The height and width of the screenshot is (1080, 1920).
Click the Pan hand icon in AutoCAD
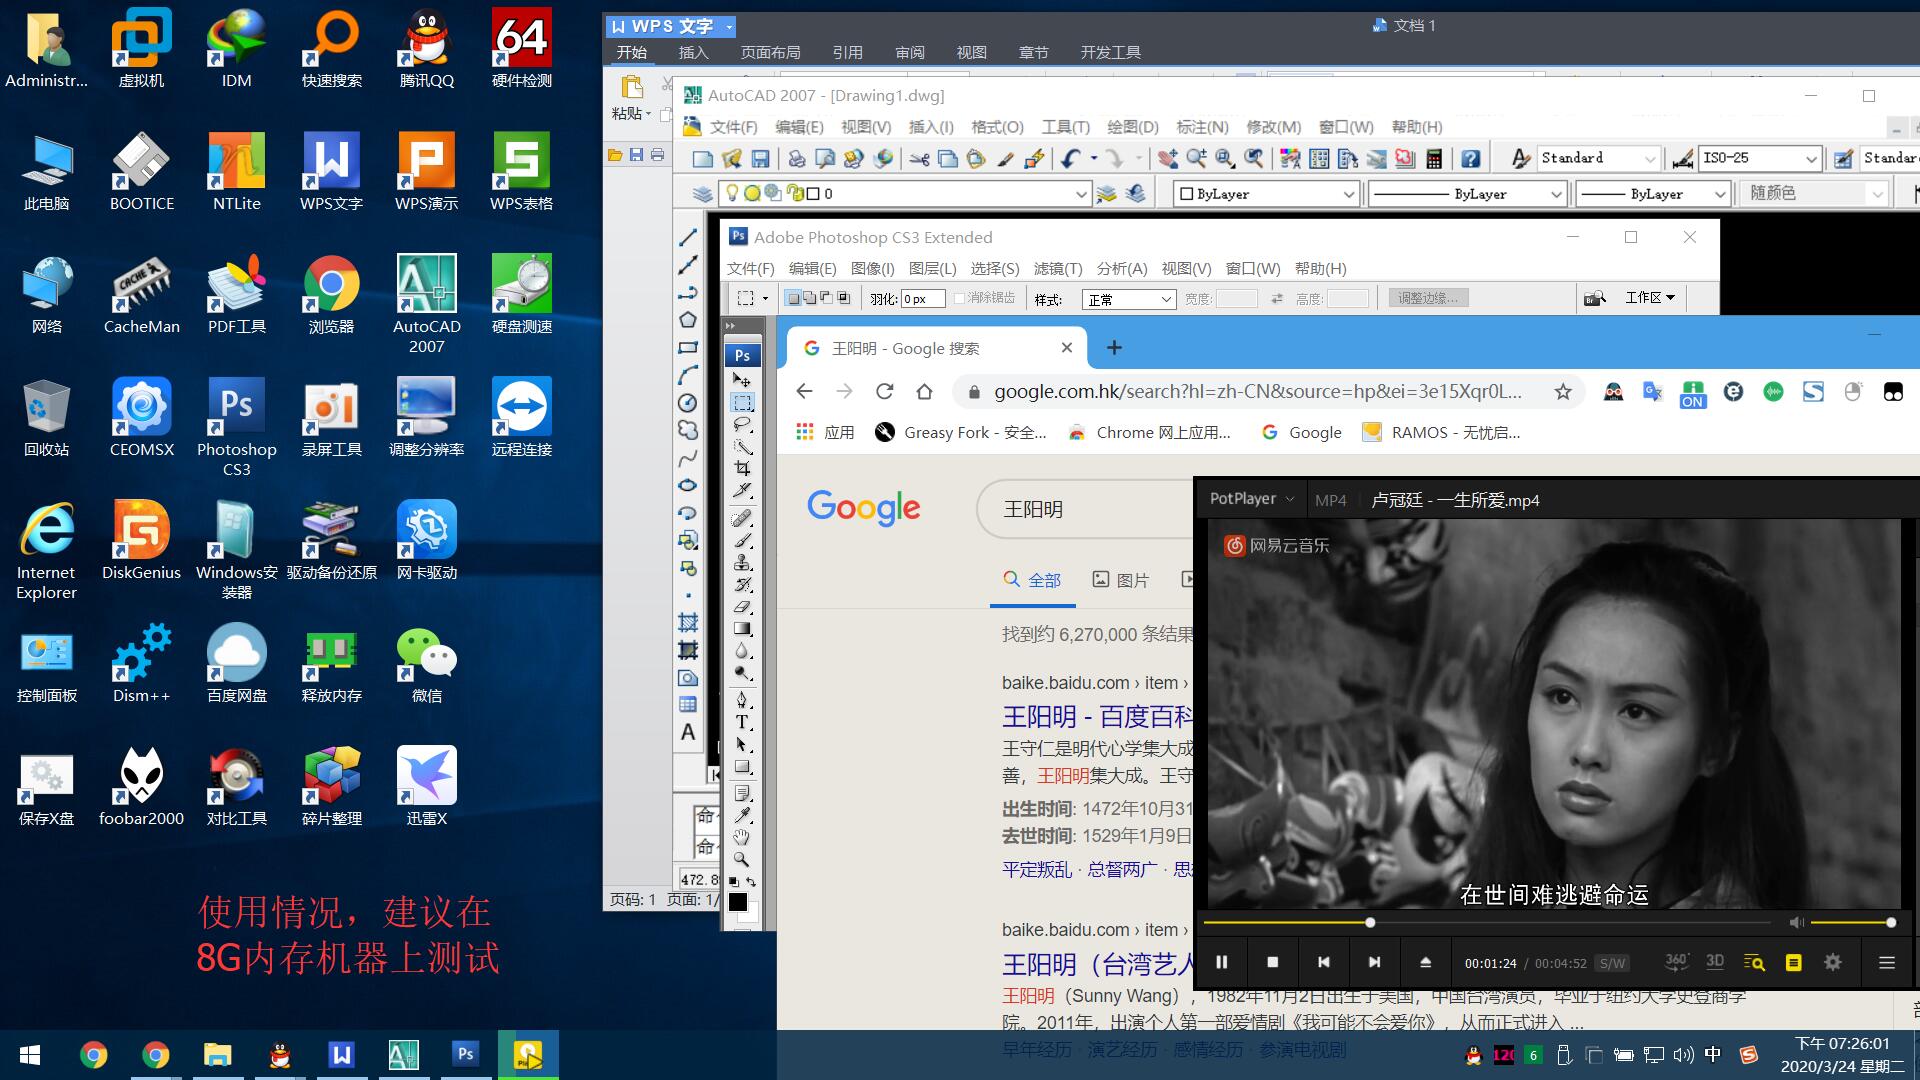(x=1167, y=158)
